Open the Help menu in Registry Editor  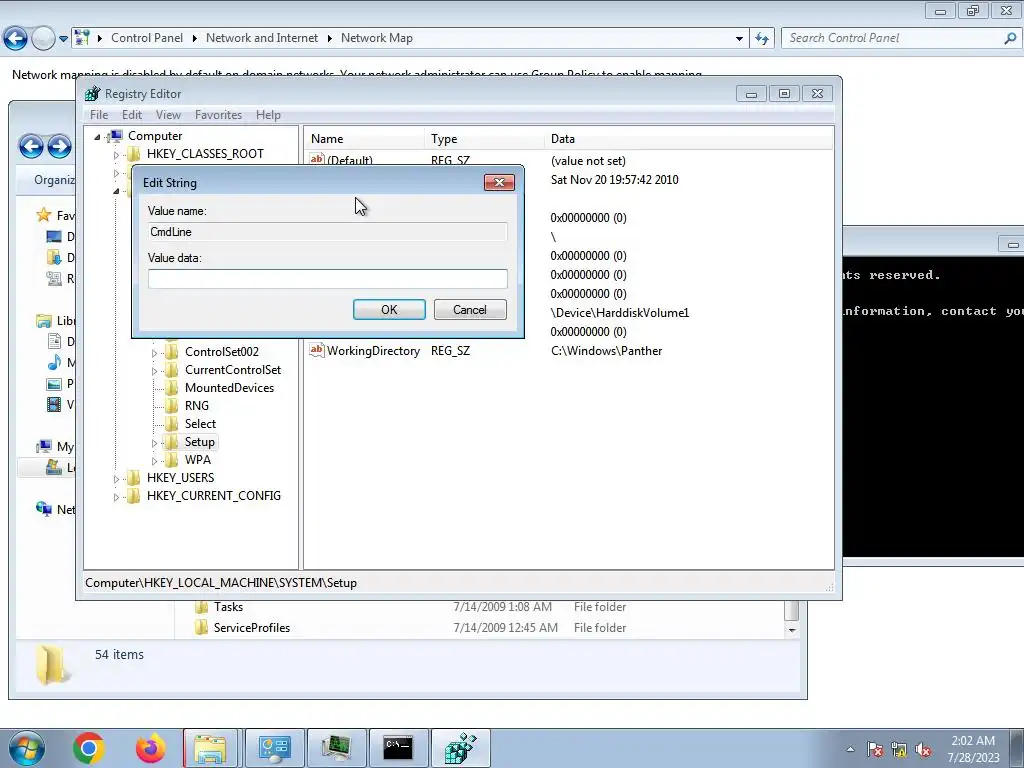pos(268,115)
